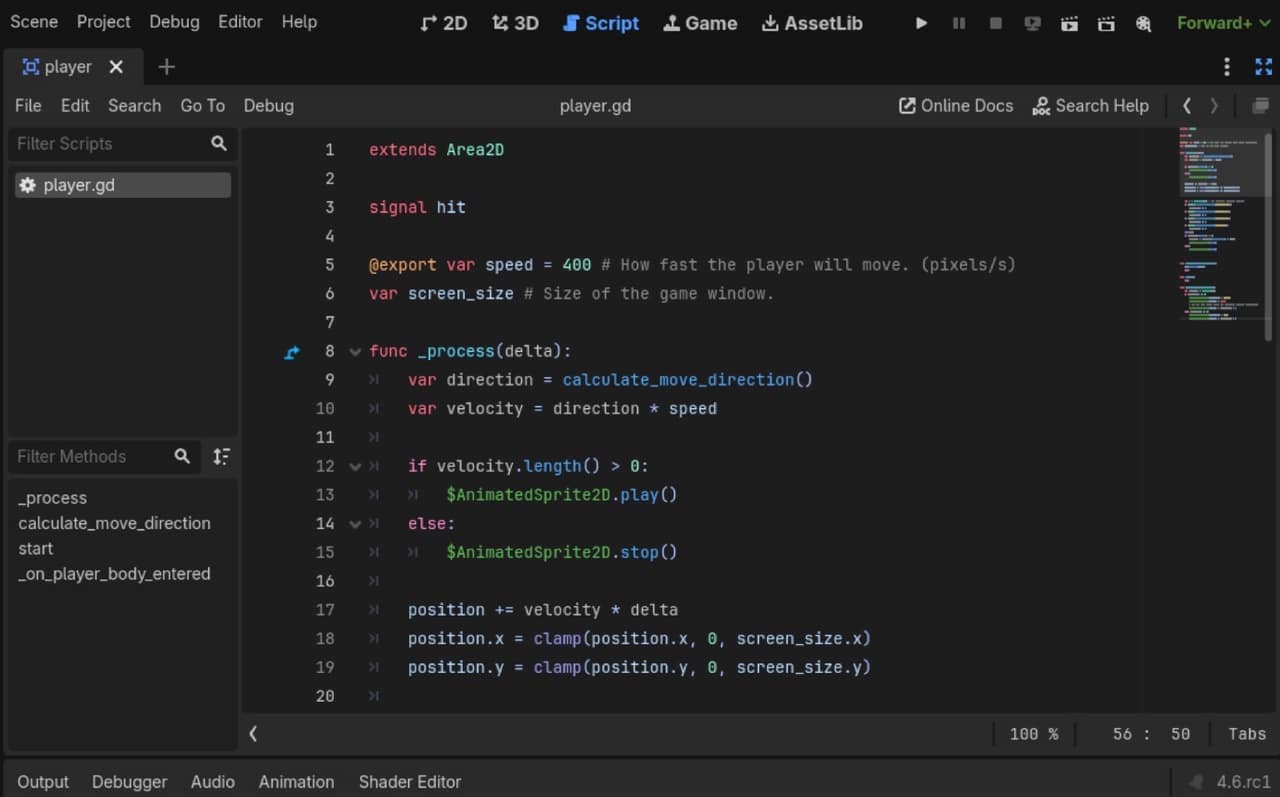Select _on_player_body_entered in the methods list
The height and width of the screenshot is (797, 1280).
114,573
